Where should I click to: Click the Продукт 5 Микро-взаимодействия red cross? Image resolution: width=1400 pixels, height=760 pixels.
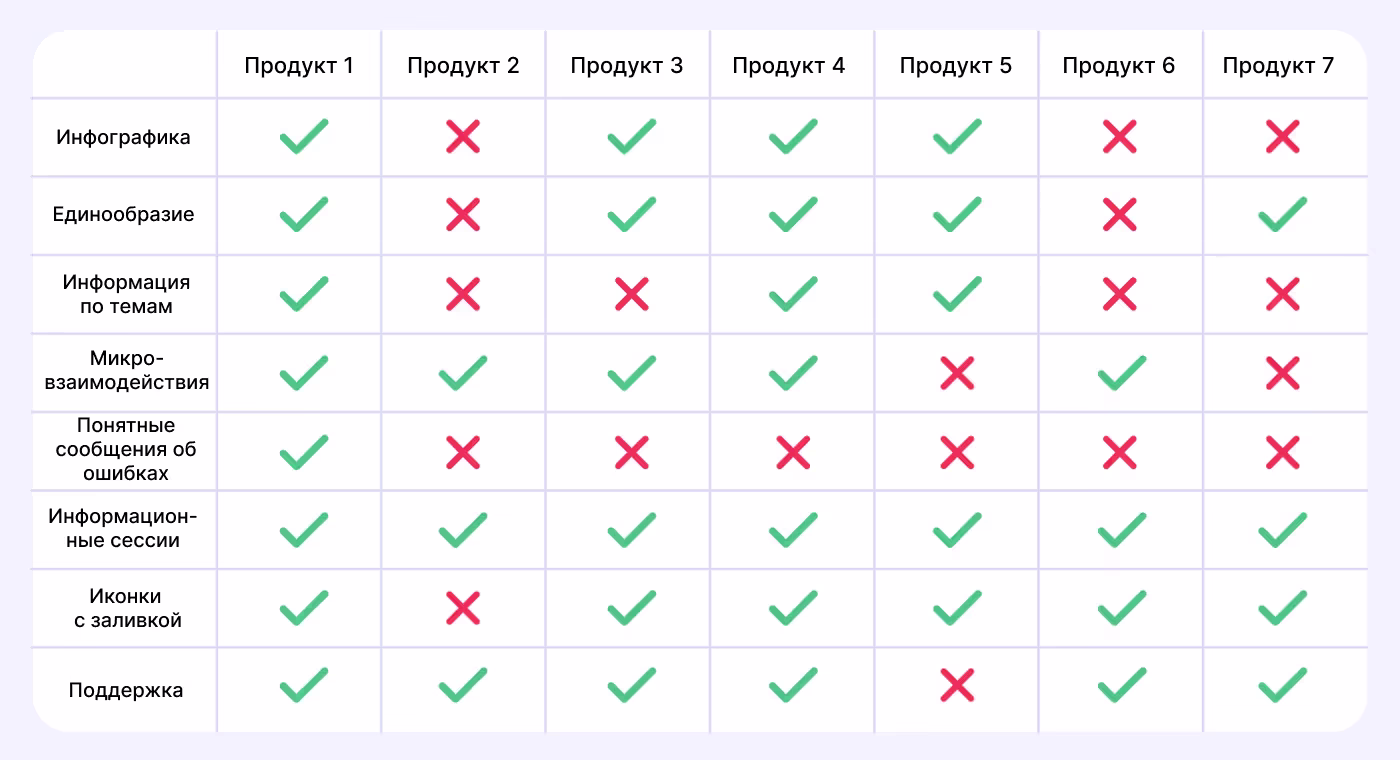(957, 373)
